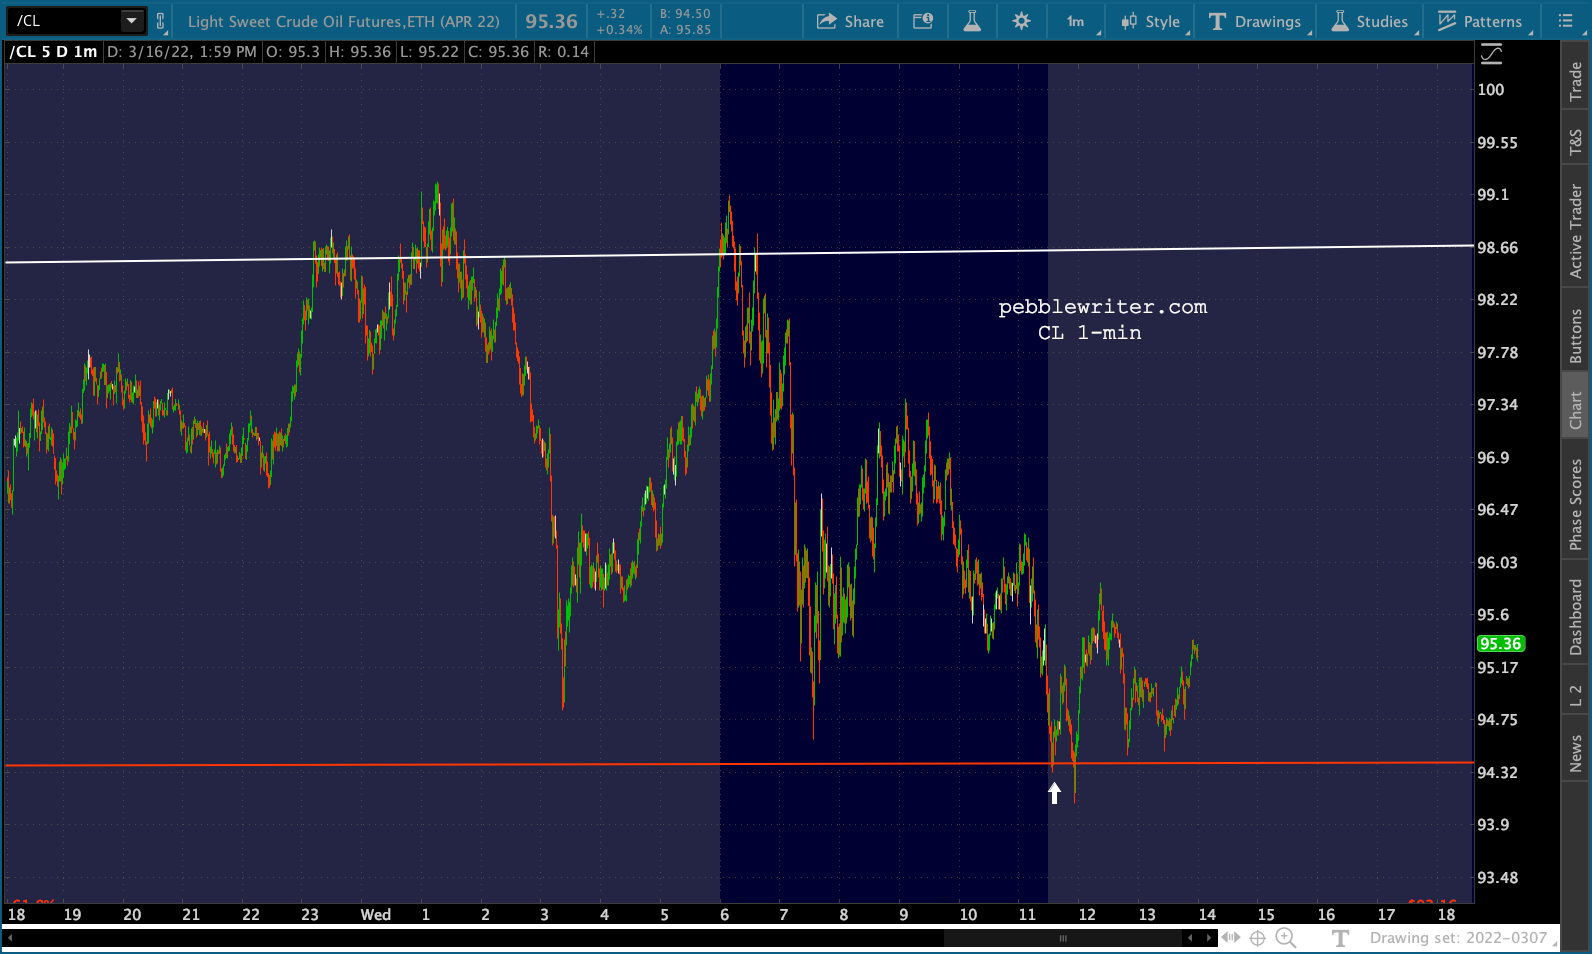Click the Wed date label on time axis
This screenshot has width=1592, height=954.
coord(376,915)
